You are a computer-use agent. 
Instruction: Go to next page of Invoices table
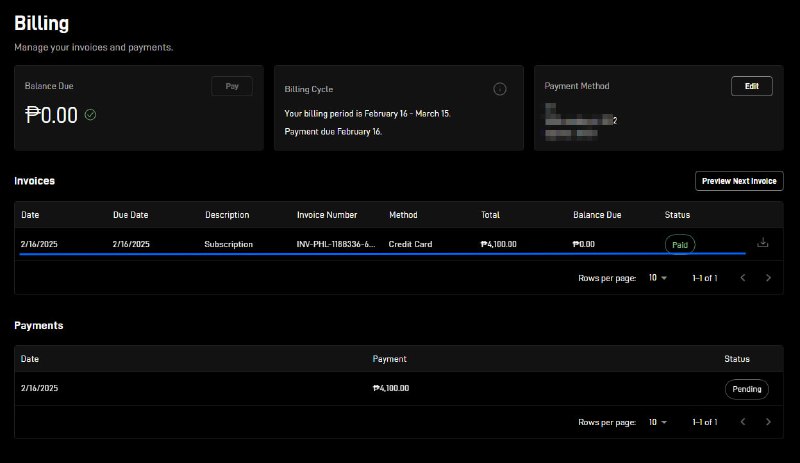click(x=768, y=278)
